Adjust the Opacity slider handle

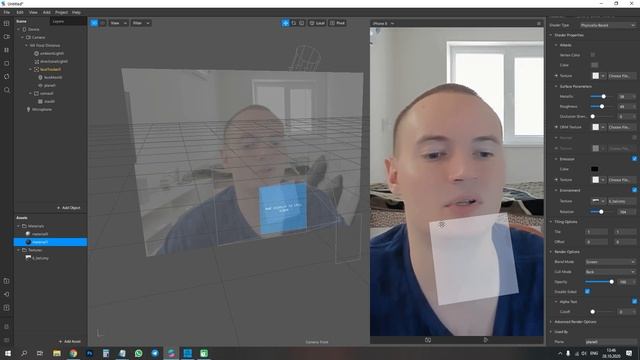click(611, 282)
